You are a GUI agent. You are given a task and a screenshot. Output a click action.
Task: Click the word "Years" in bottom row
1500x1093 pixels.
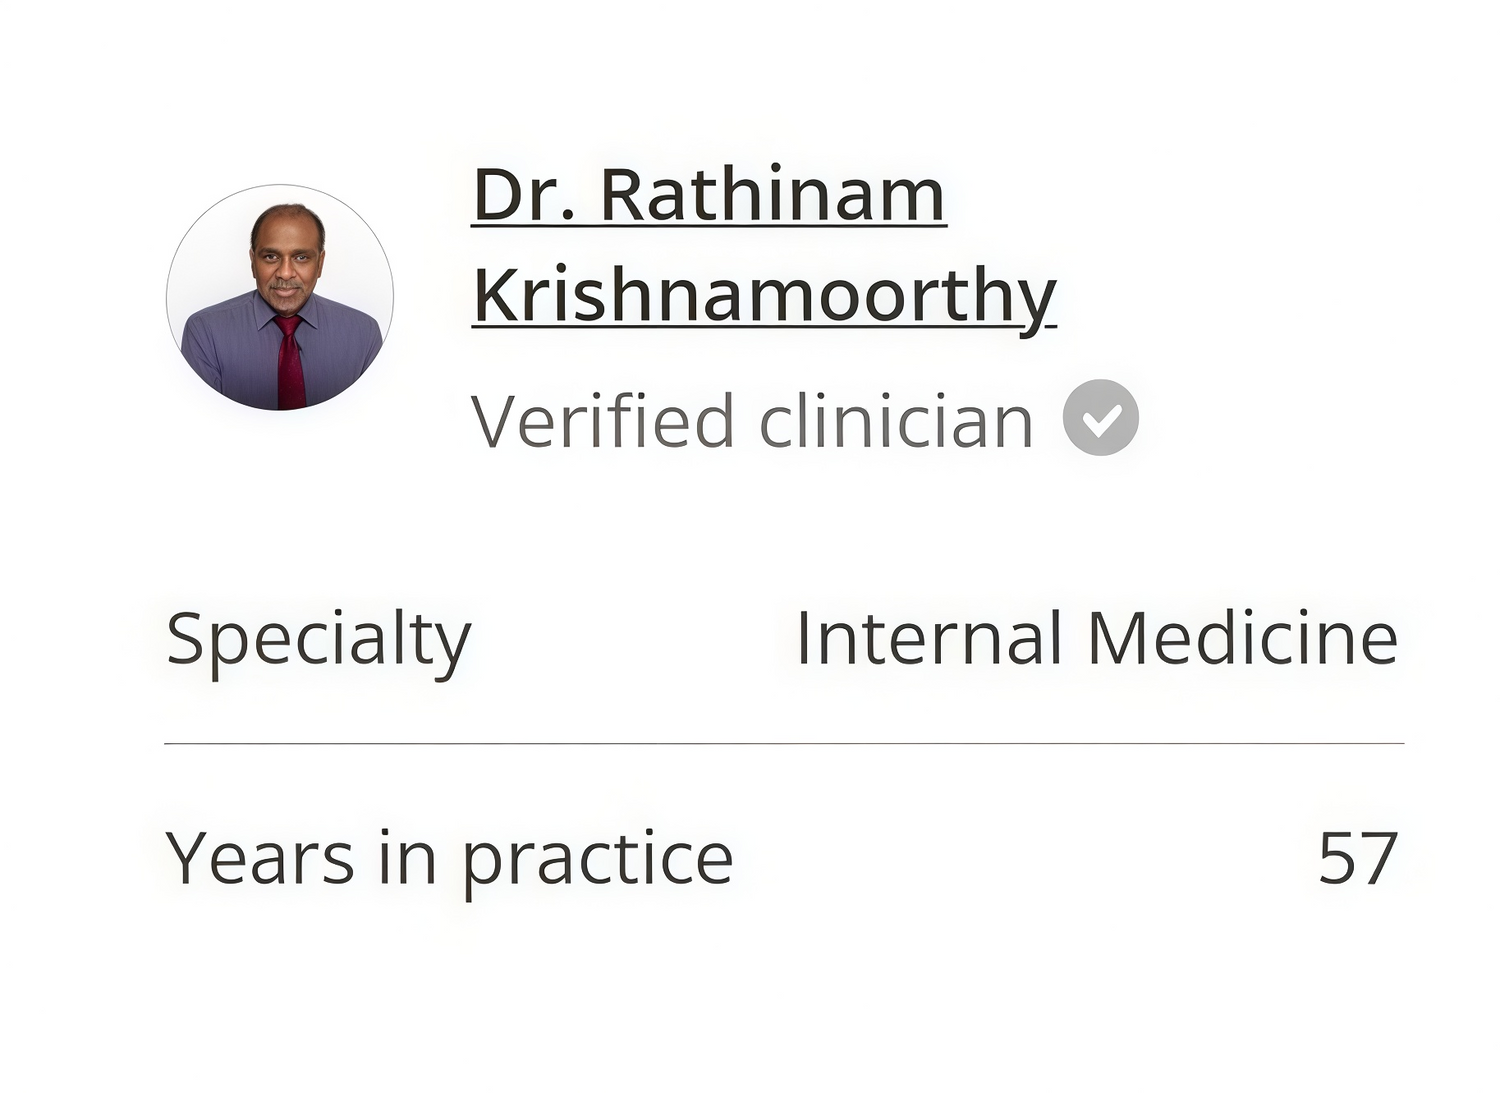tap(260, 858)
